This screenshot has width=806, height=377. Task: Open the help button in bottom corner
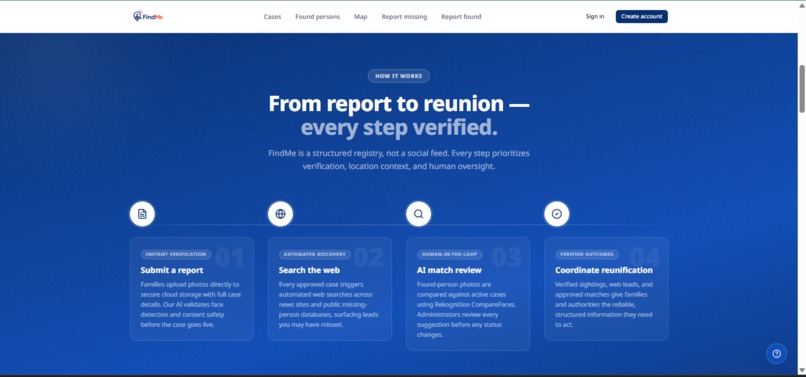click(x=776, y=353)
